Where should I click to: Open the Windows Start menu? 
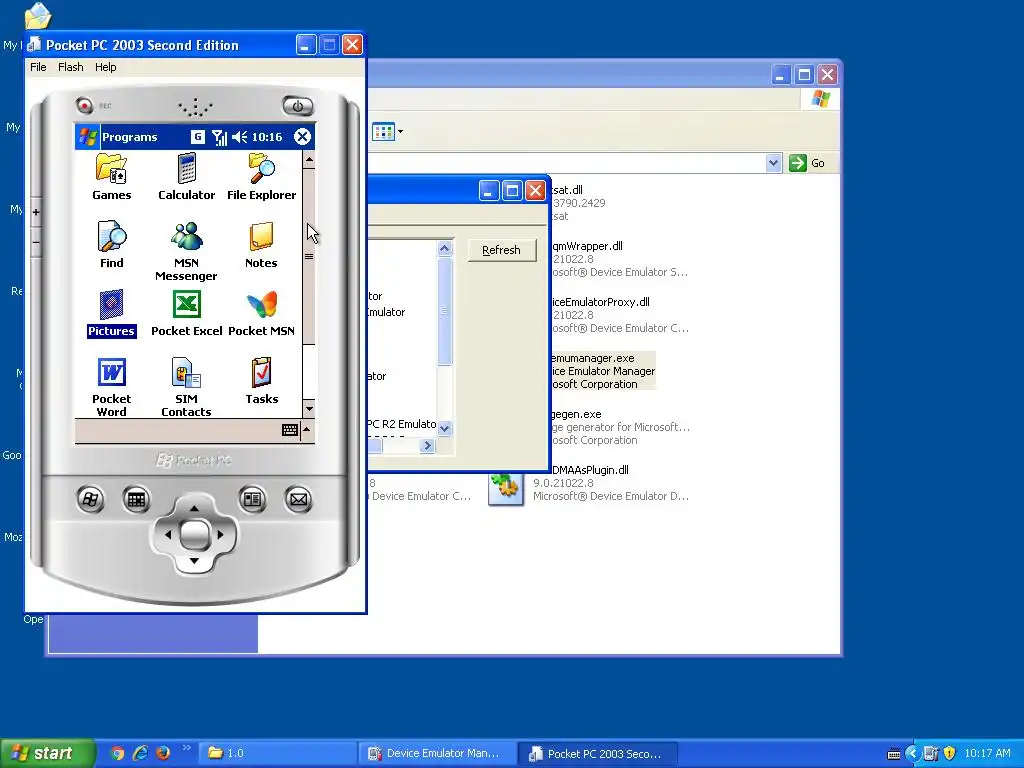(46, 753)
